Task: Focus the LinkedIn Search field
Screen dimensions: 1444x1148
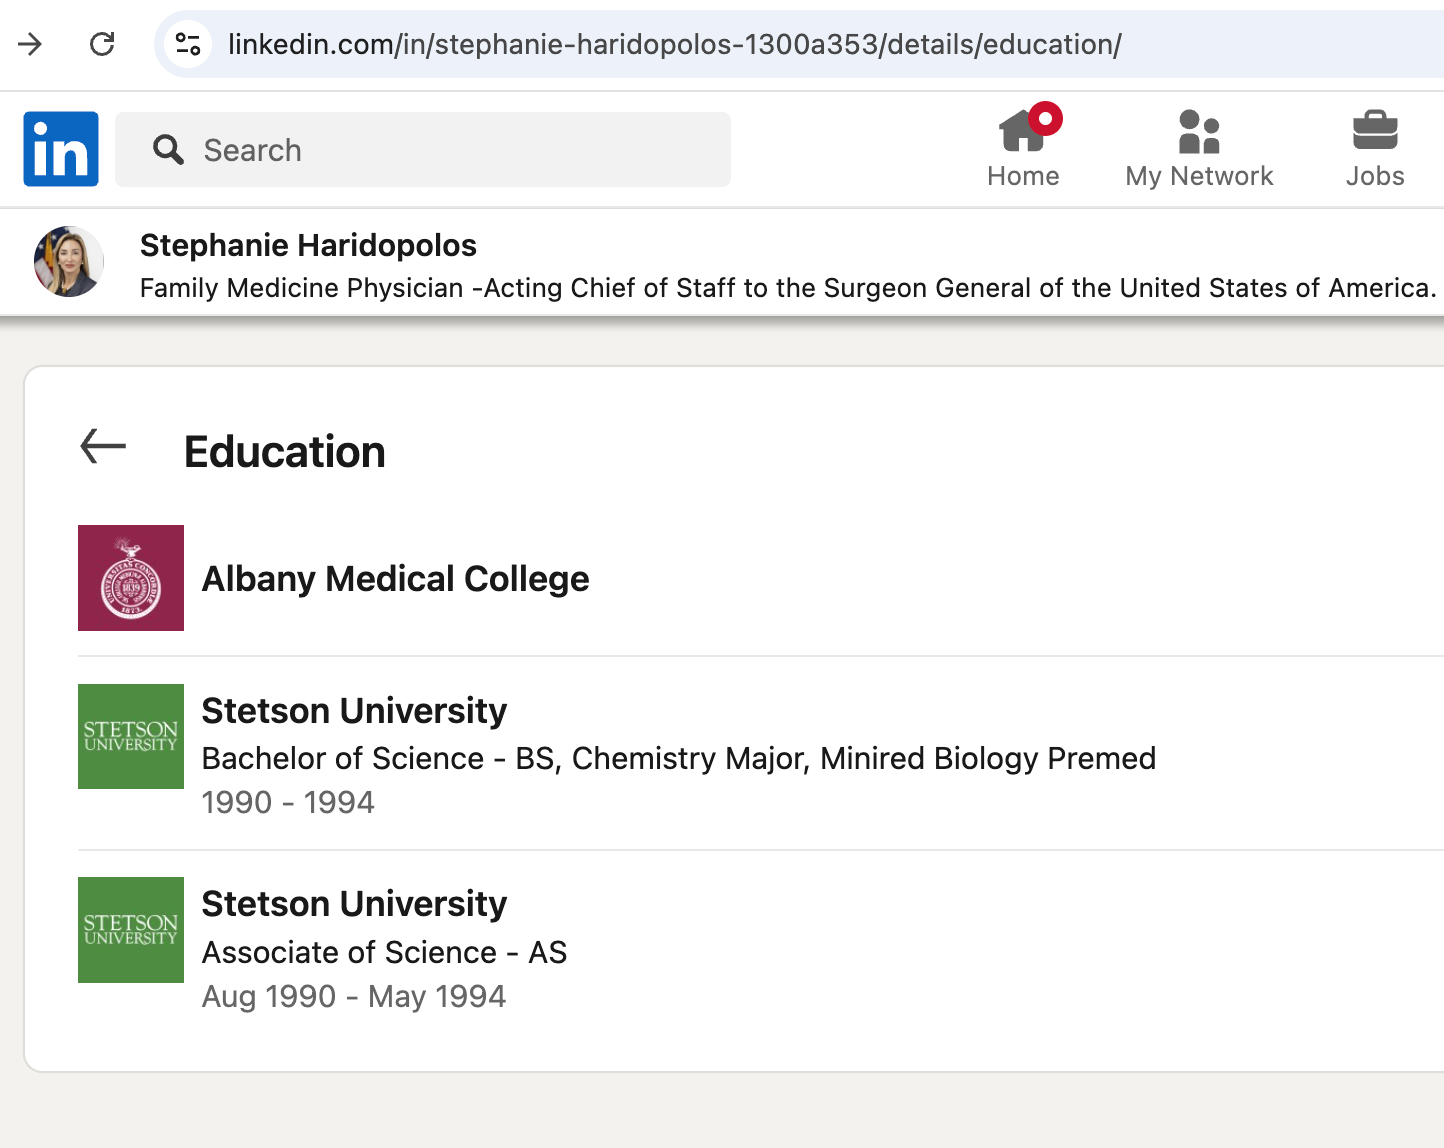Action: (423, 150)
